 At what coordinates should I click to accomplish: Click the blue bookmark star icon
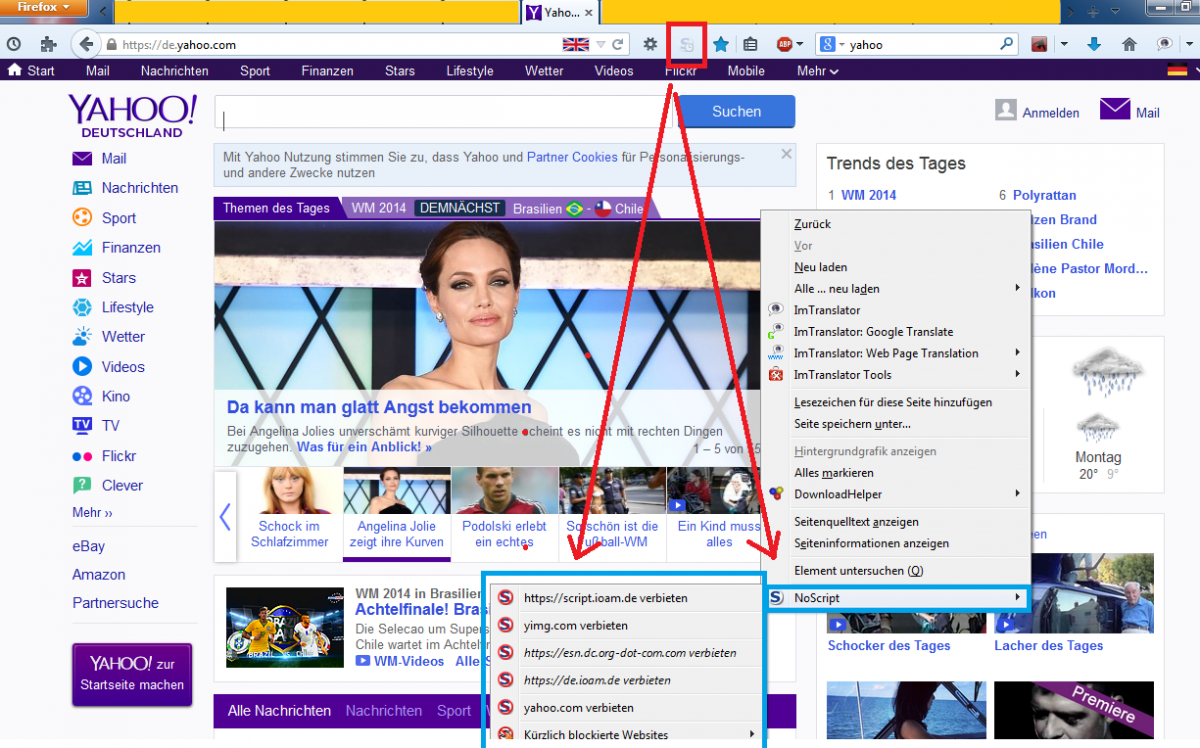(720, 44)
